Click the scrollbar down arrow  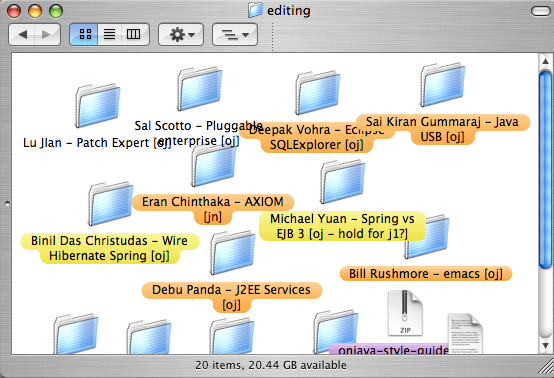click(546, 345)
